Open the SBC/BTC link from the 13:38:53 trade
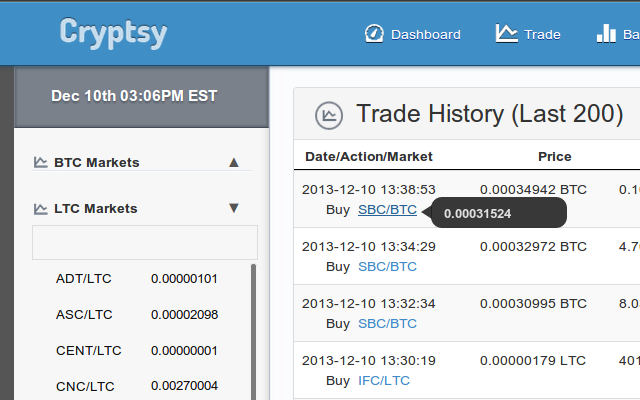 click(387, 210)
